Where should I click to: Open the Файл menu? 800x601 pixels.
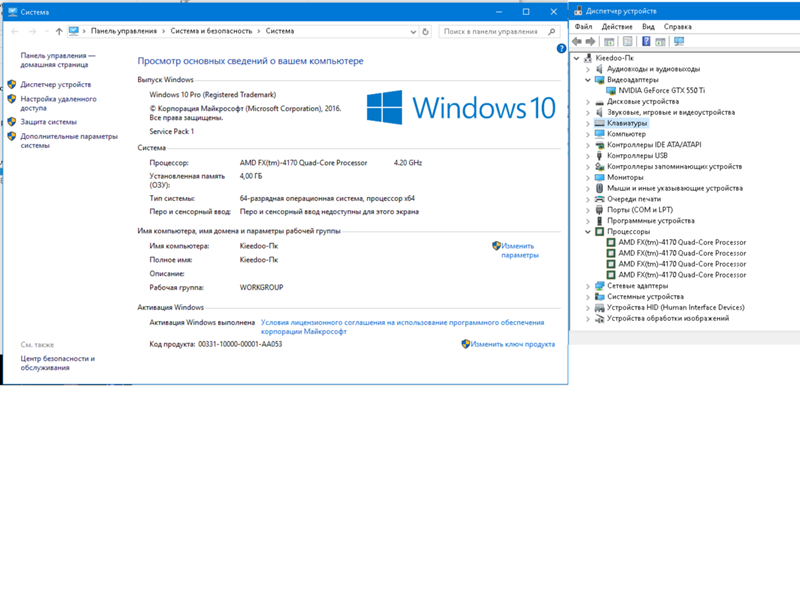tap(583, 27)
